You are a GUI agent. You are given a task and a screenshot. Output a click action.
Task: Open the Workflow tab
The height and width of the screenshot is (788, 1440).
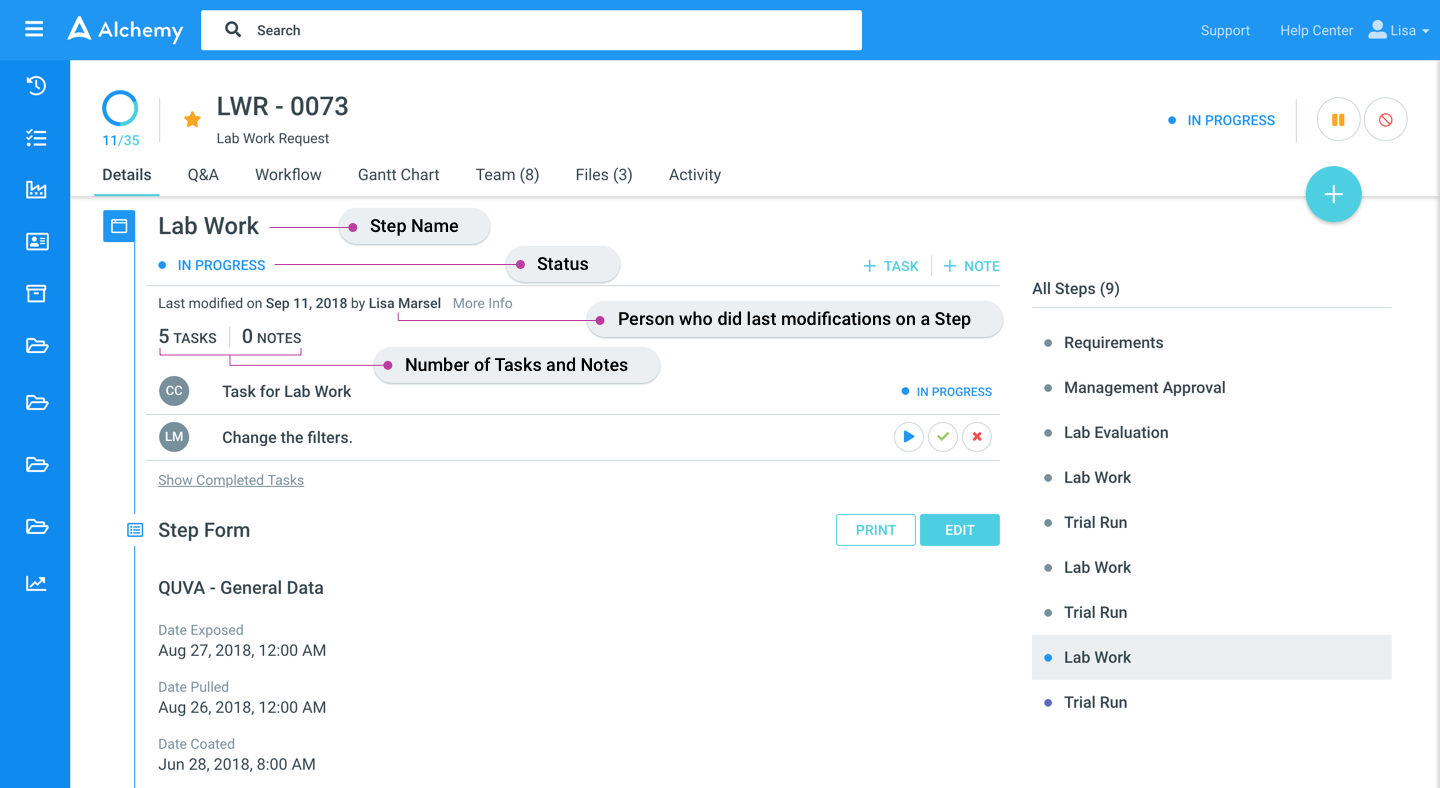(288, 175)
